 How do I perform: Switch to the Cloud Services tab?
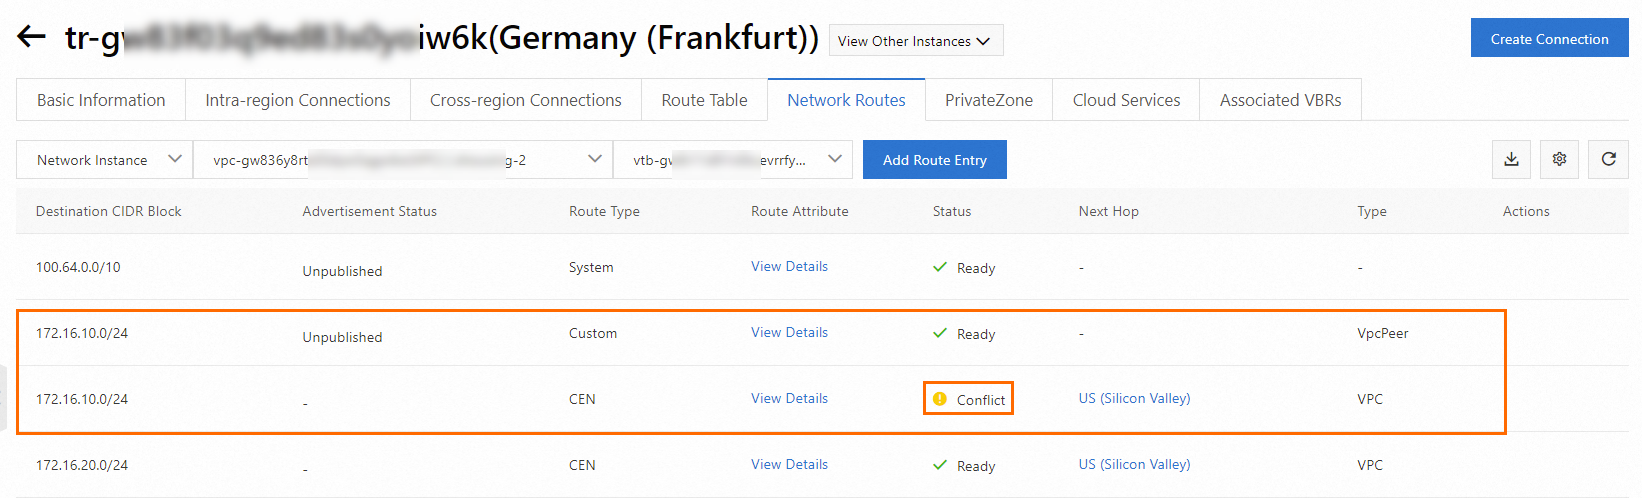tap(1126, 100)
